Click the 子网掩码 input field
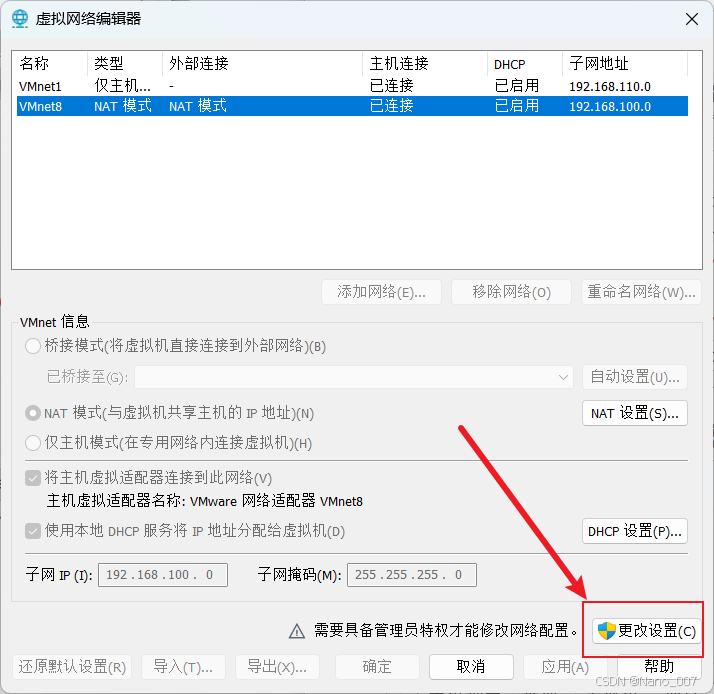 click(x=412, y=575)
